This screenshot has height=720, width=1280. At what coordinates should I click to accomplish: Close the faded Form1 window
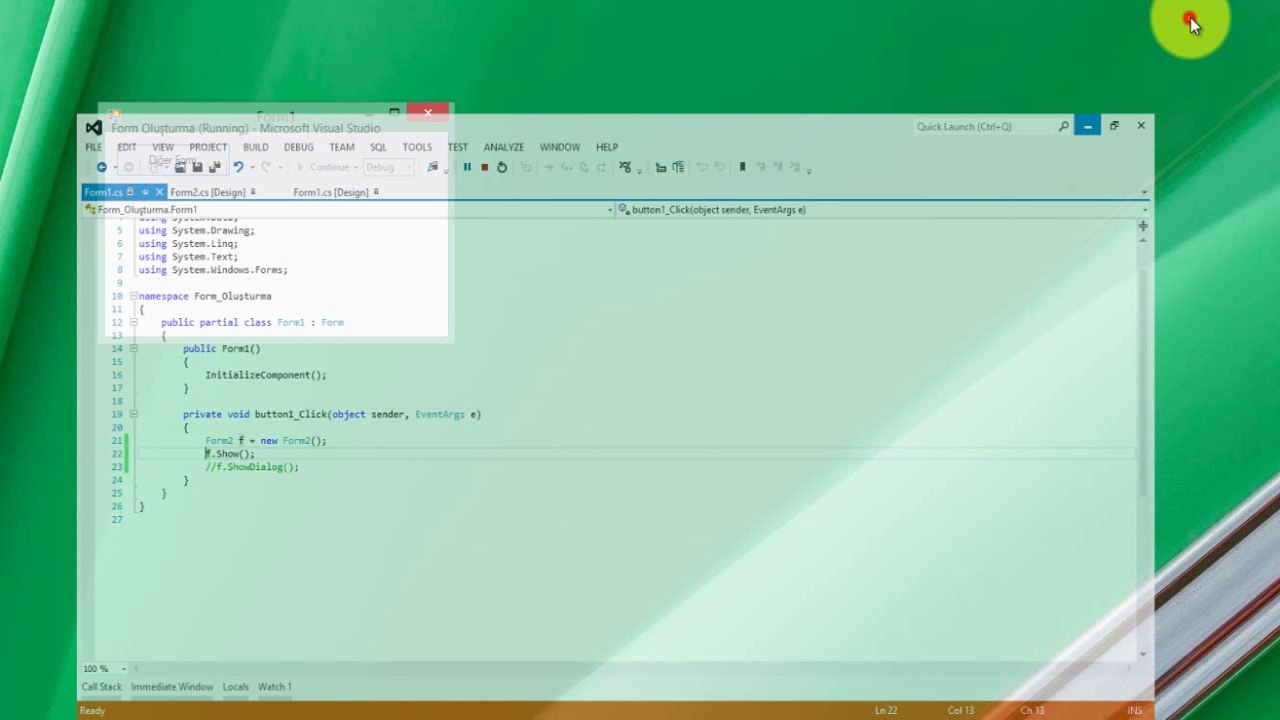tap(428, 113)
